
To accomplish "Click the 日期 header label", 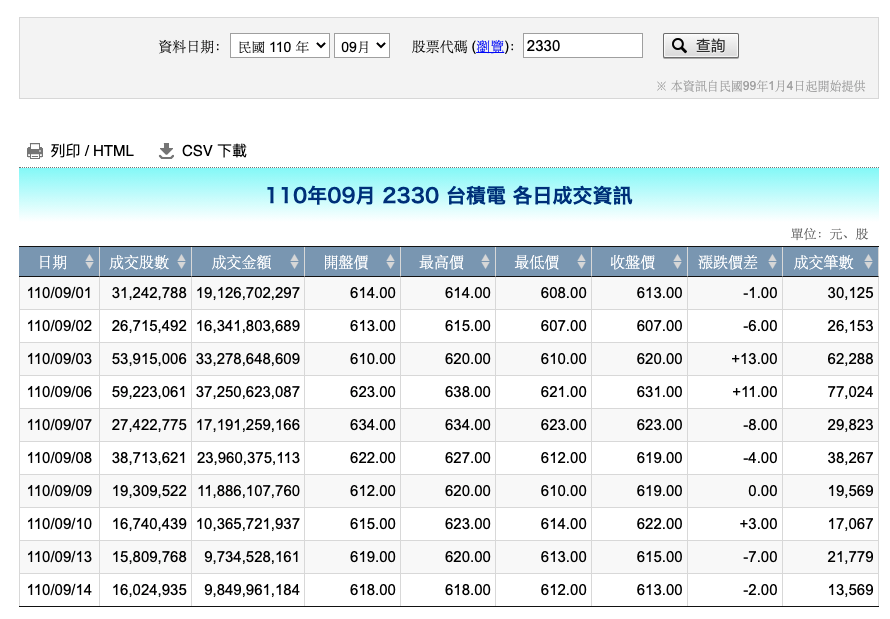I will [53, 262].
